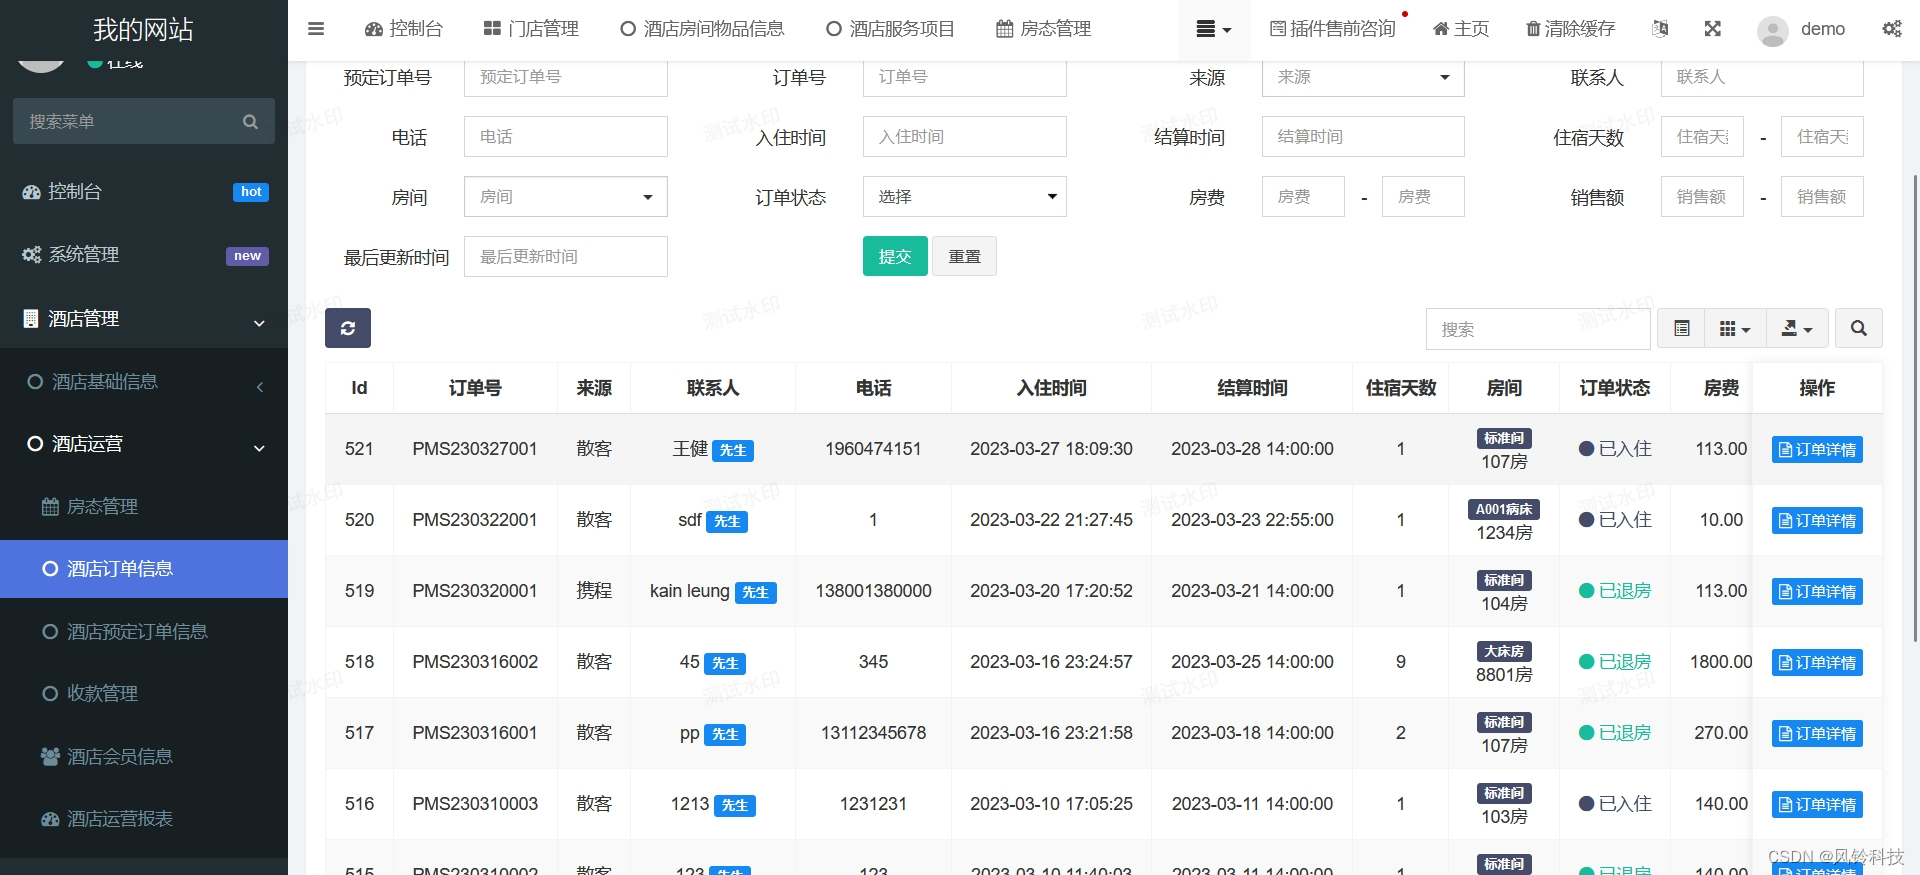1920x875 pixels.
Task: Click the 先生 tag beside kain leung
Action: pyautogui.click(x=756, y=593)
